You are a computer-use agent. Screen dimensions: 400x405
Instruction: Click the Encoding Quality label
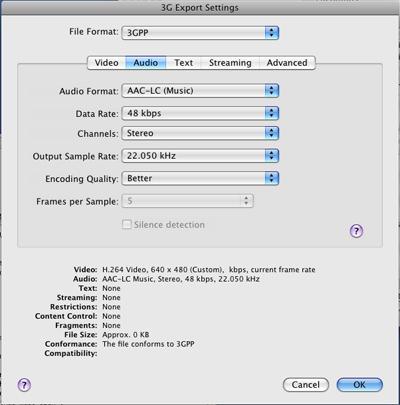(x=82, y=179)
